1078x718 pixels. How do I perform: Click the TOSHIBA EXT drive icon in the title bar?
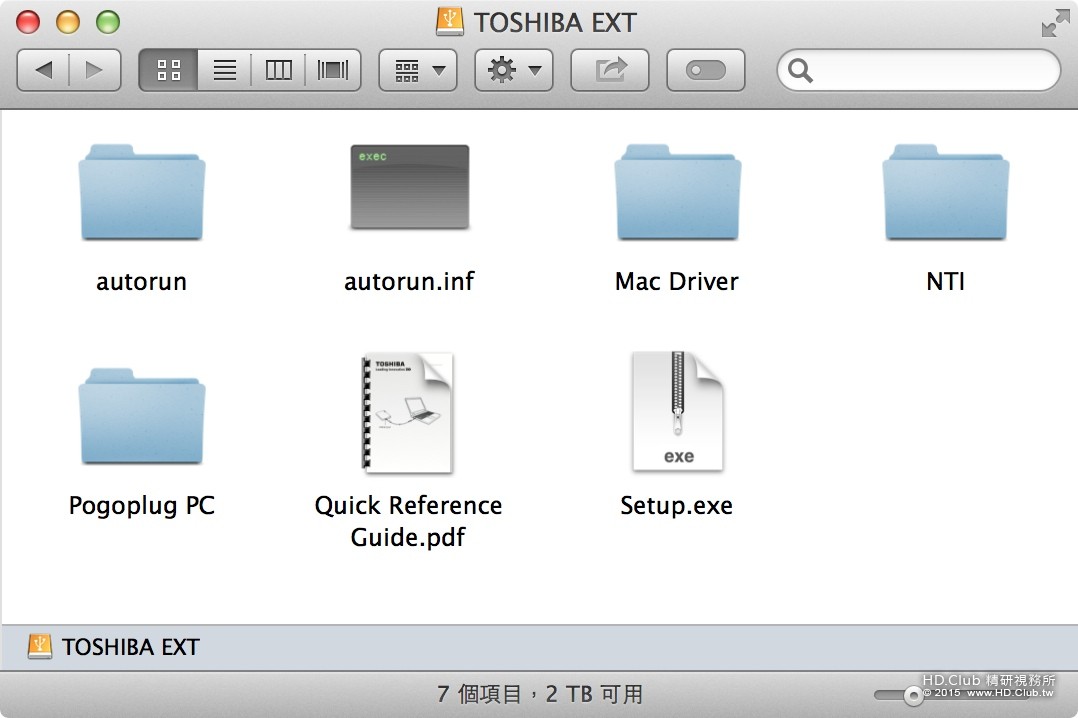coord(450,21)
